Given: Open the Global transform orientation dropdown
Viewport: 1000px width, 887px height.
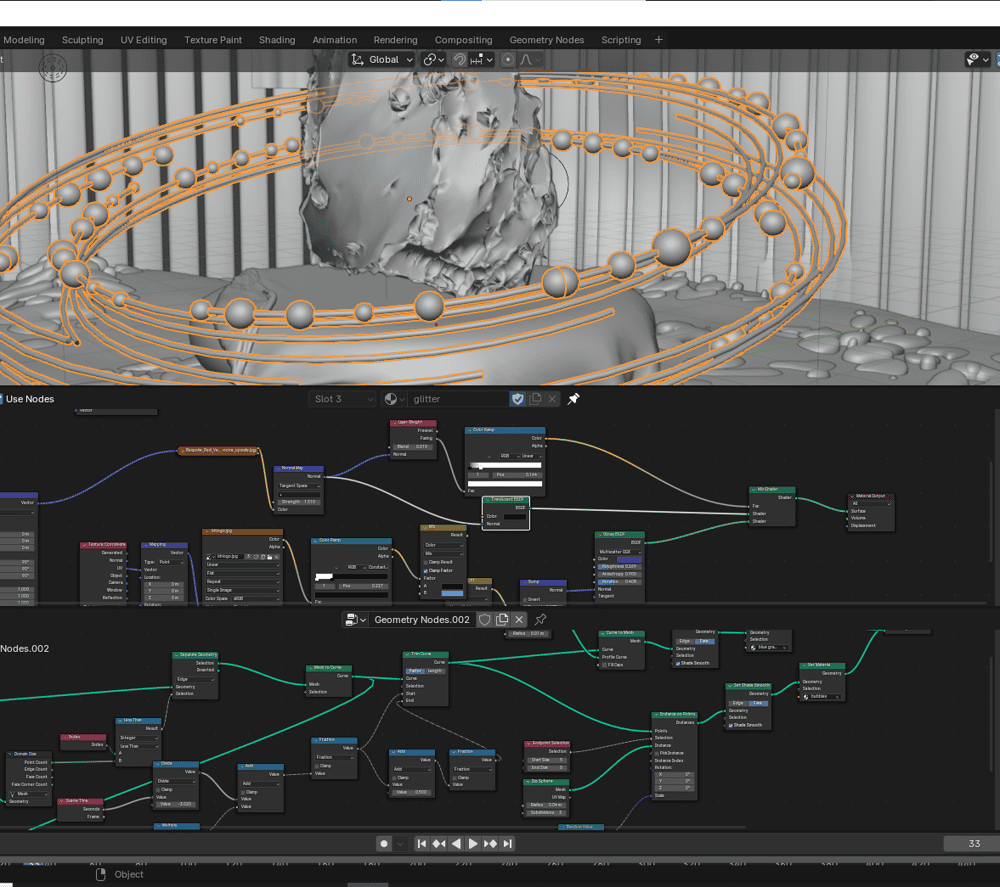Looking at the screenshot, I should [x=381, y=60].
